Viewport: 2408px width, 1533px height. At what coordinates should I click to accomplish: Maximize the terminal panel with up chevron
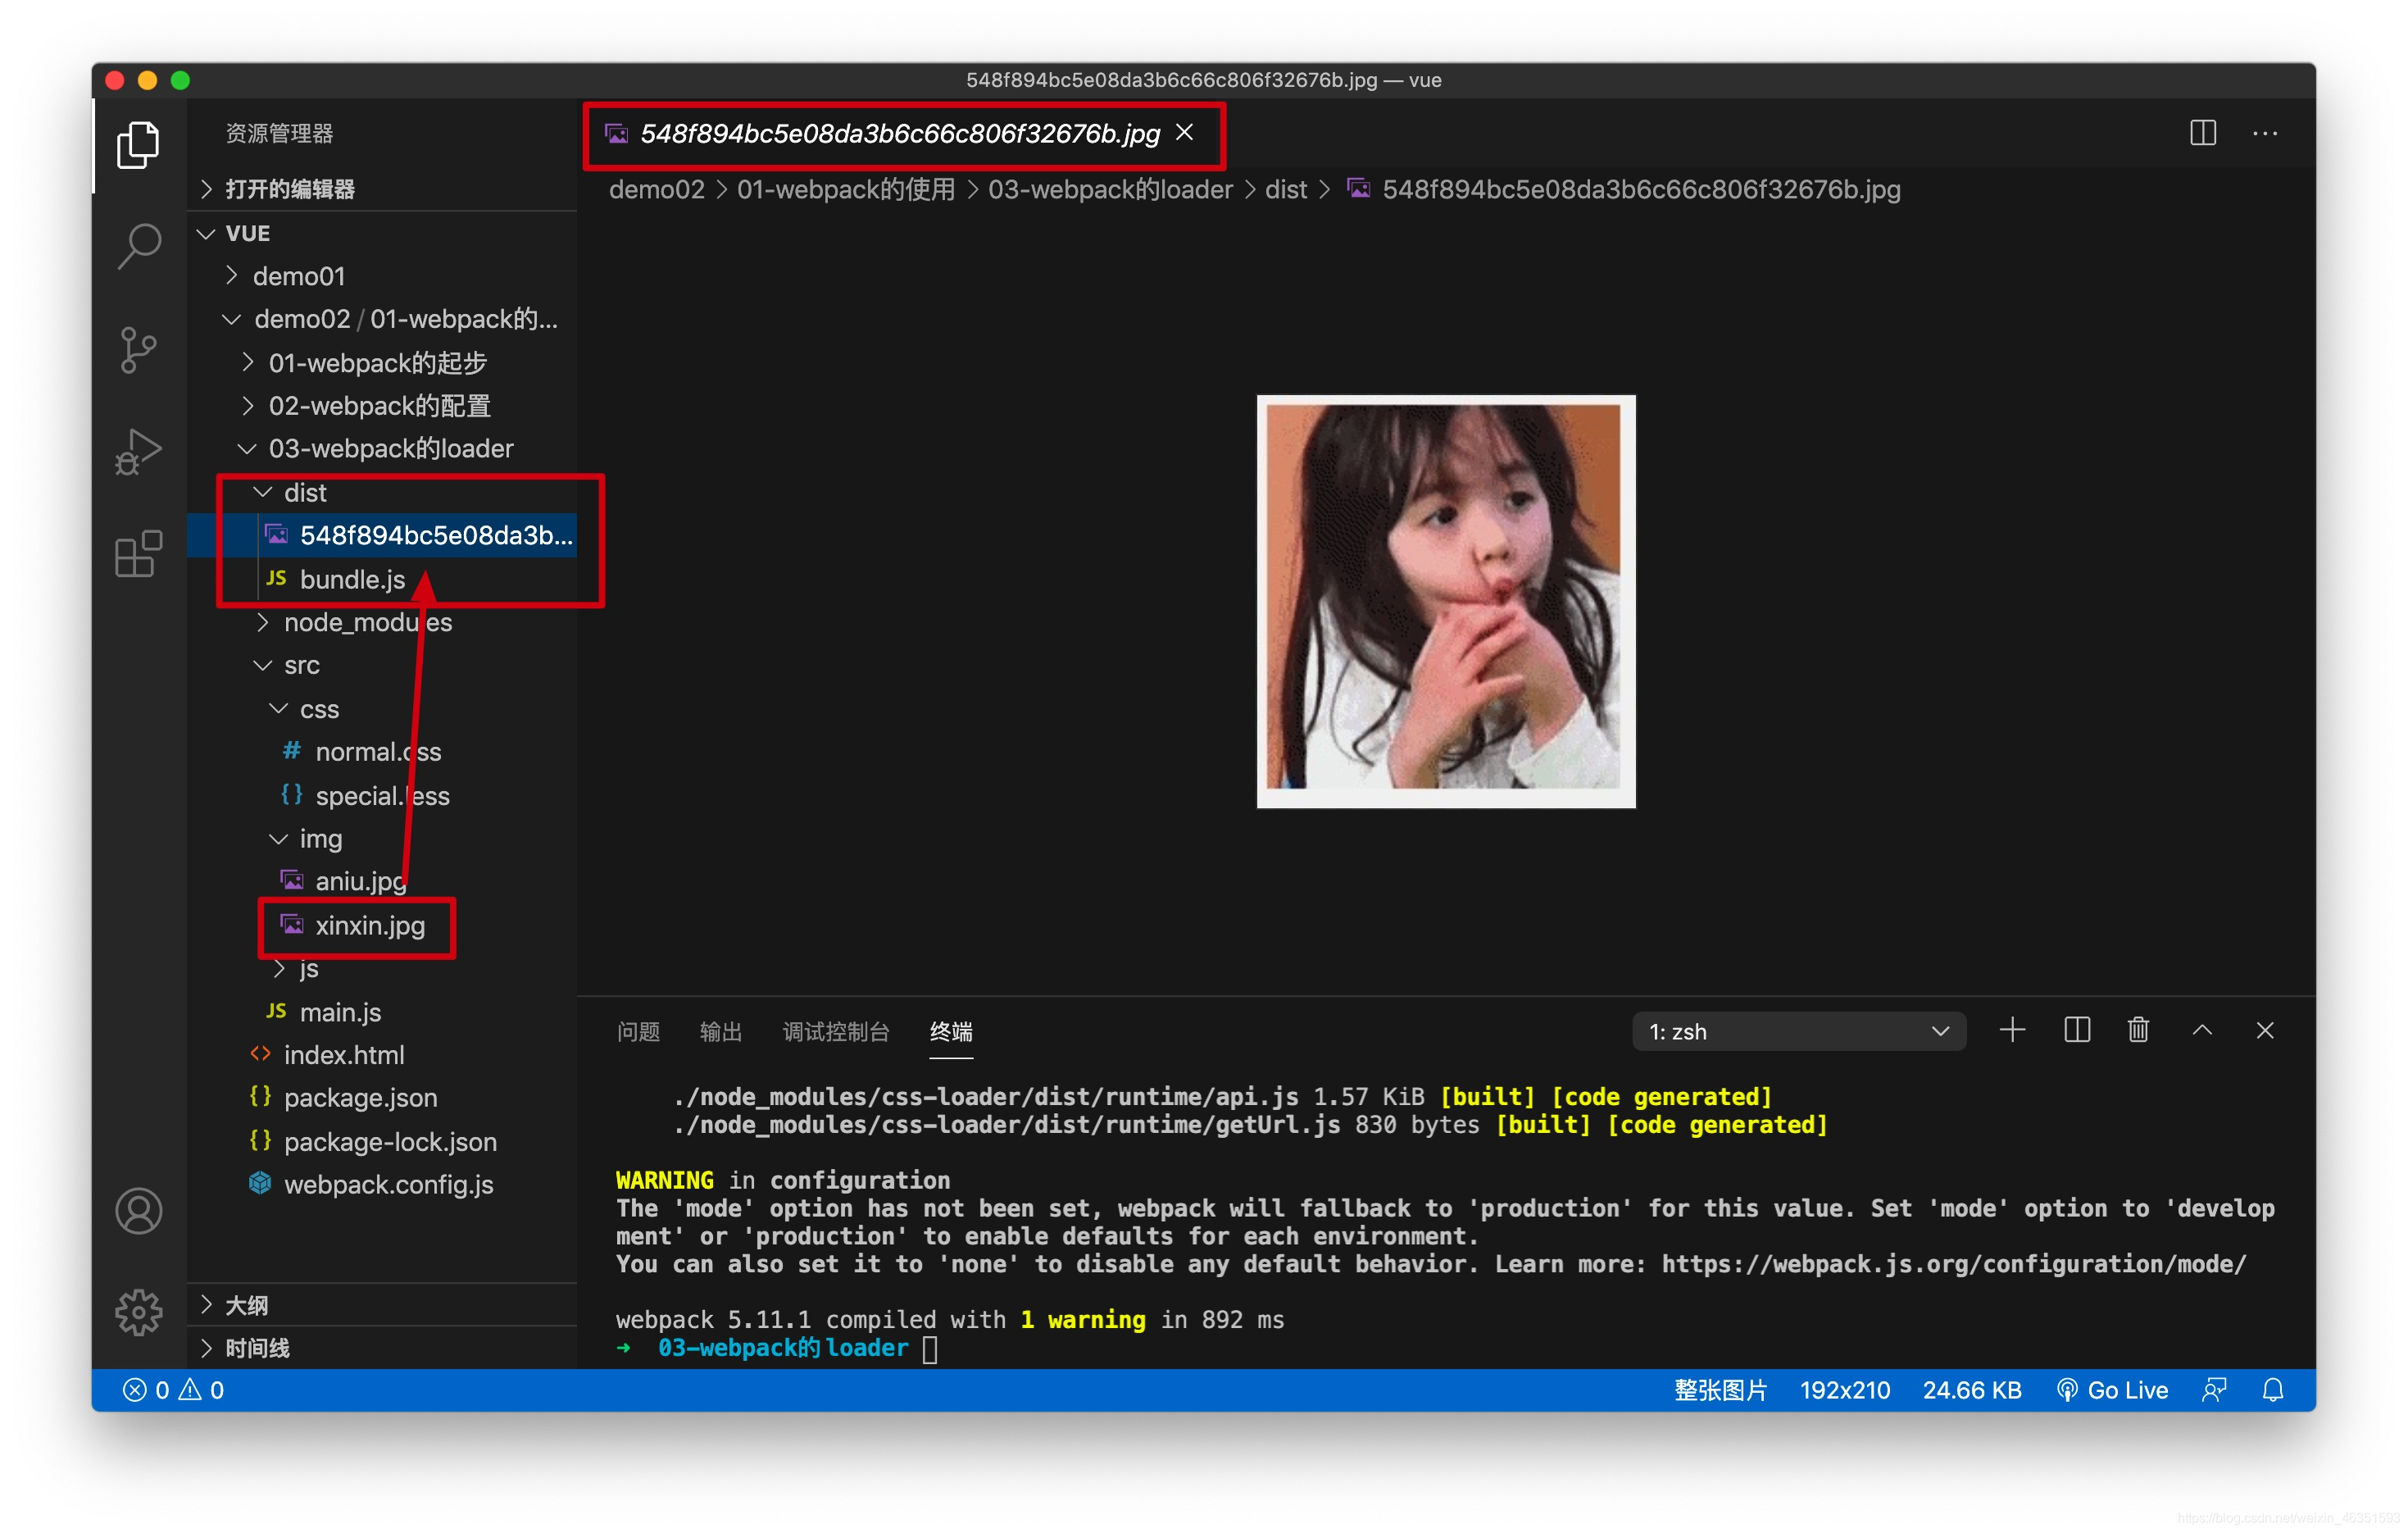click(x=2202, y=1030)
